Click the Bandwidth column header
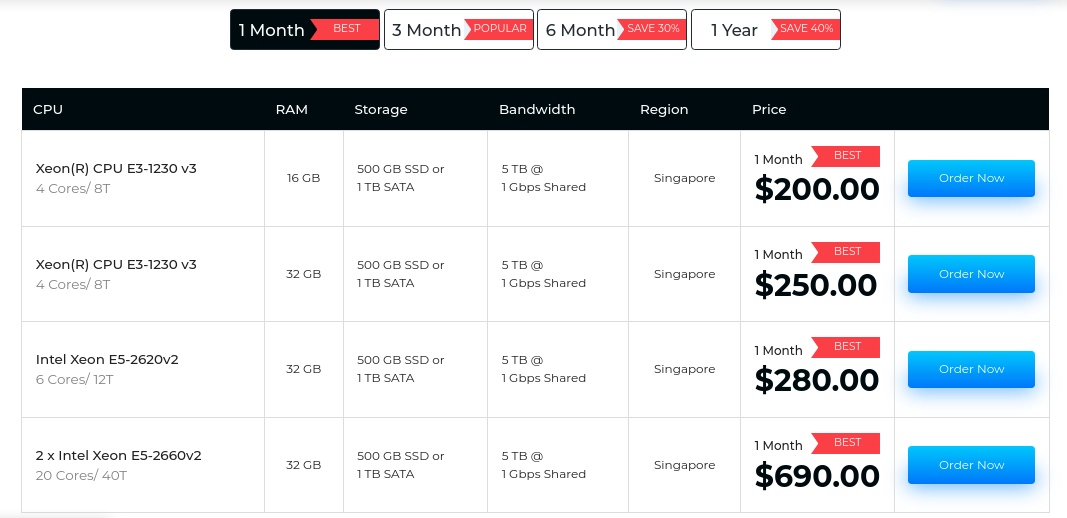 tap(537, 109)
